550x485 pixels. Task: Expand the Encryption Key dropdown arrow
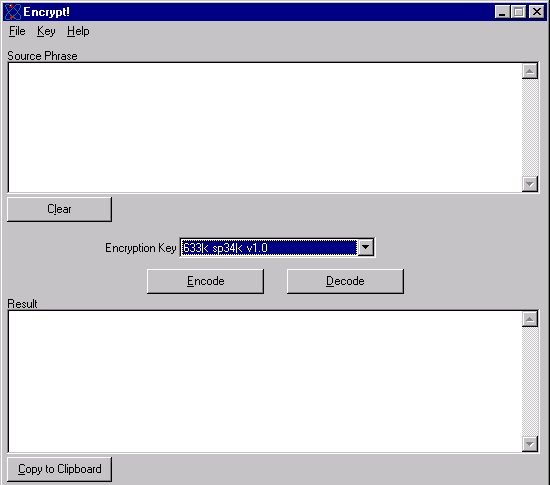[x=365, y=248]
